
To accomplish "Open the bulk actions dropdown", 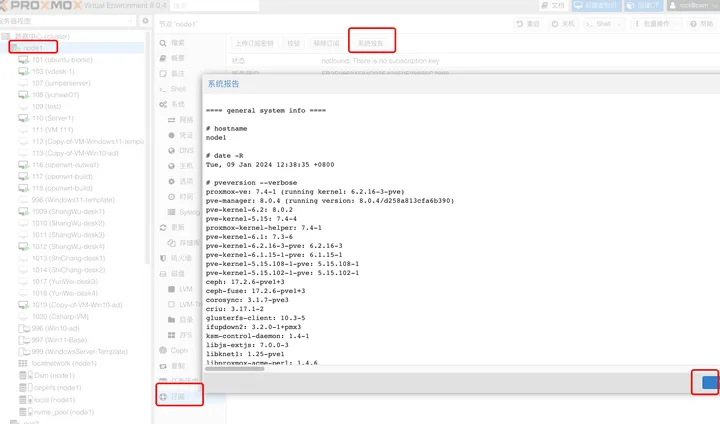I will tap(655, 24).
